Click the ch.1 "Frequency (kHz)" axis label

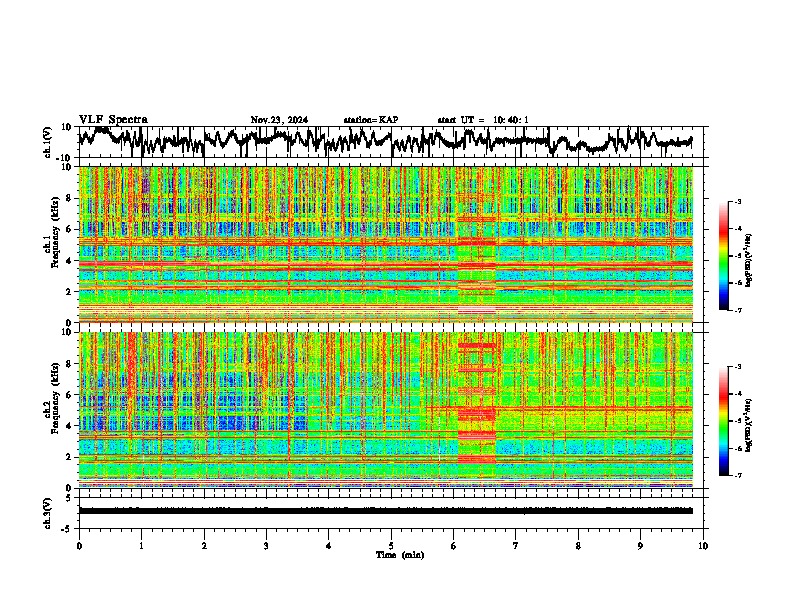coord(55,232)
